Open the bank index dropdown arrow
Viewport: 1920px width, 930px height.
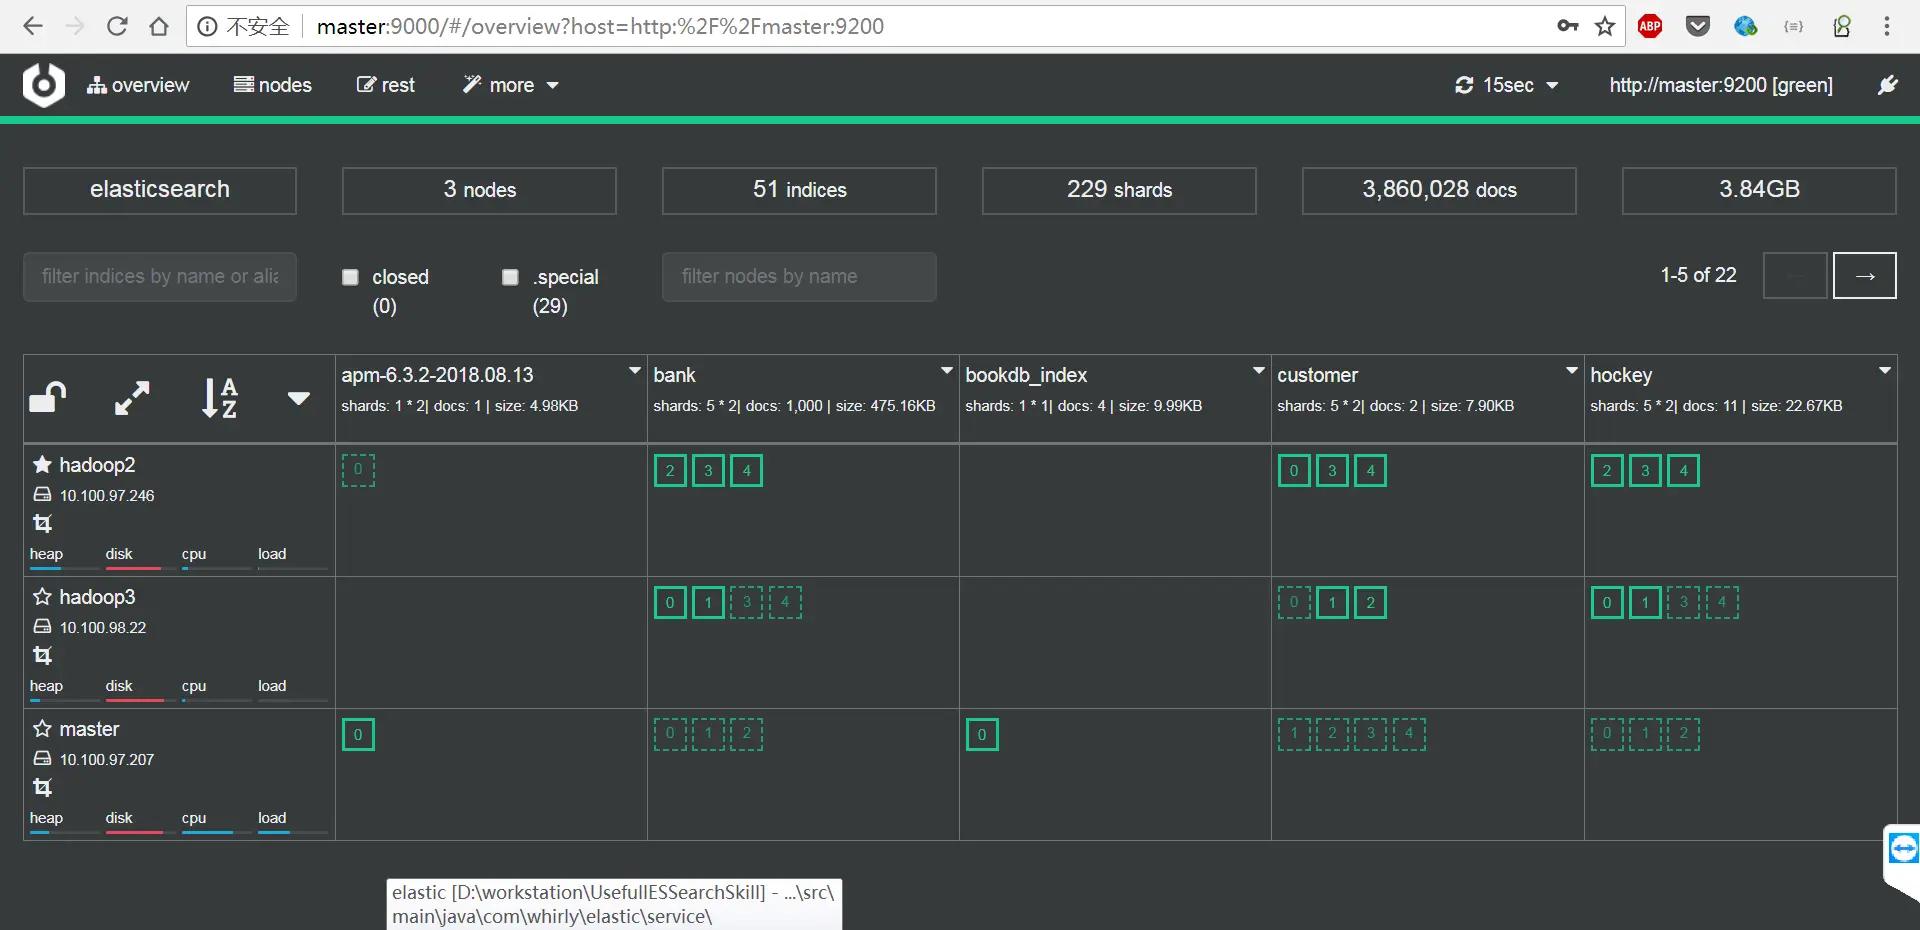pos(946,371)
